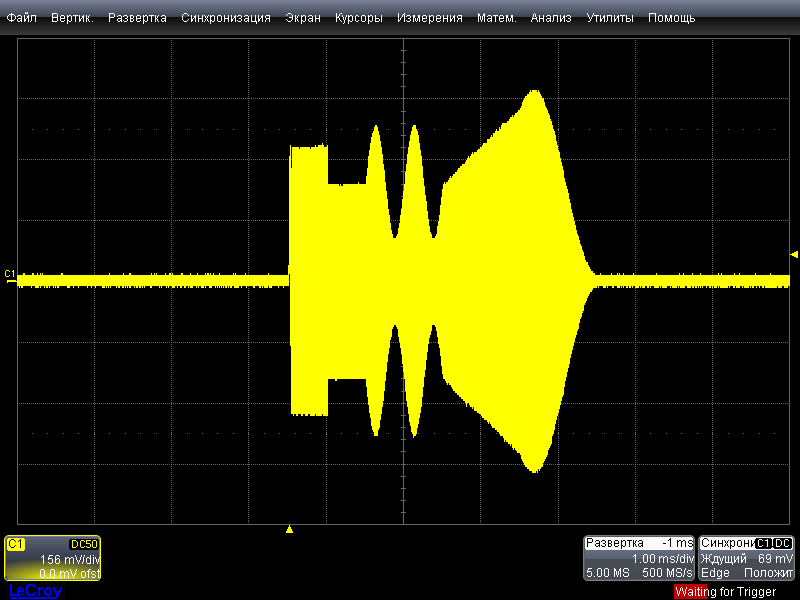Click the yellow C1 label in channel descriptor
This screenshot has width=800, height=600.
click(16, 543)
